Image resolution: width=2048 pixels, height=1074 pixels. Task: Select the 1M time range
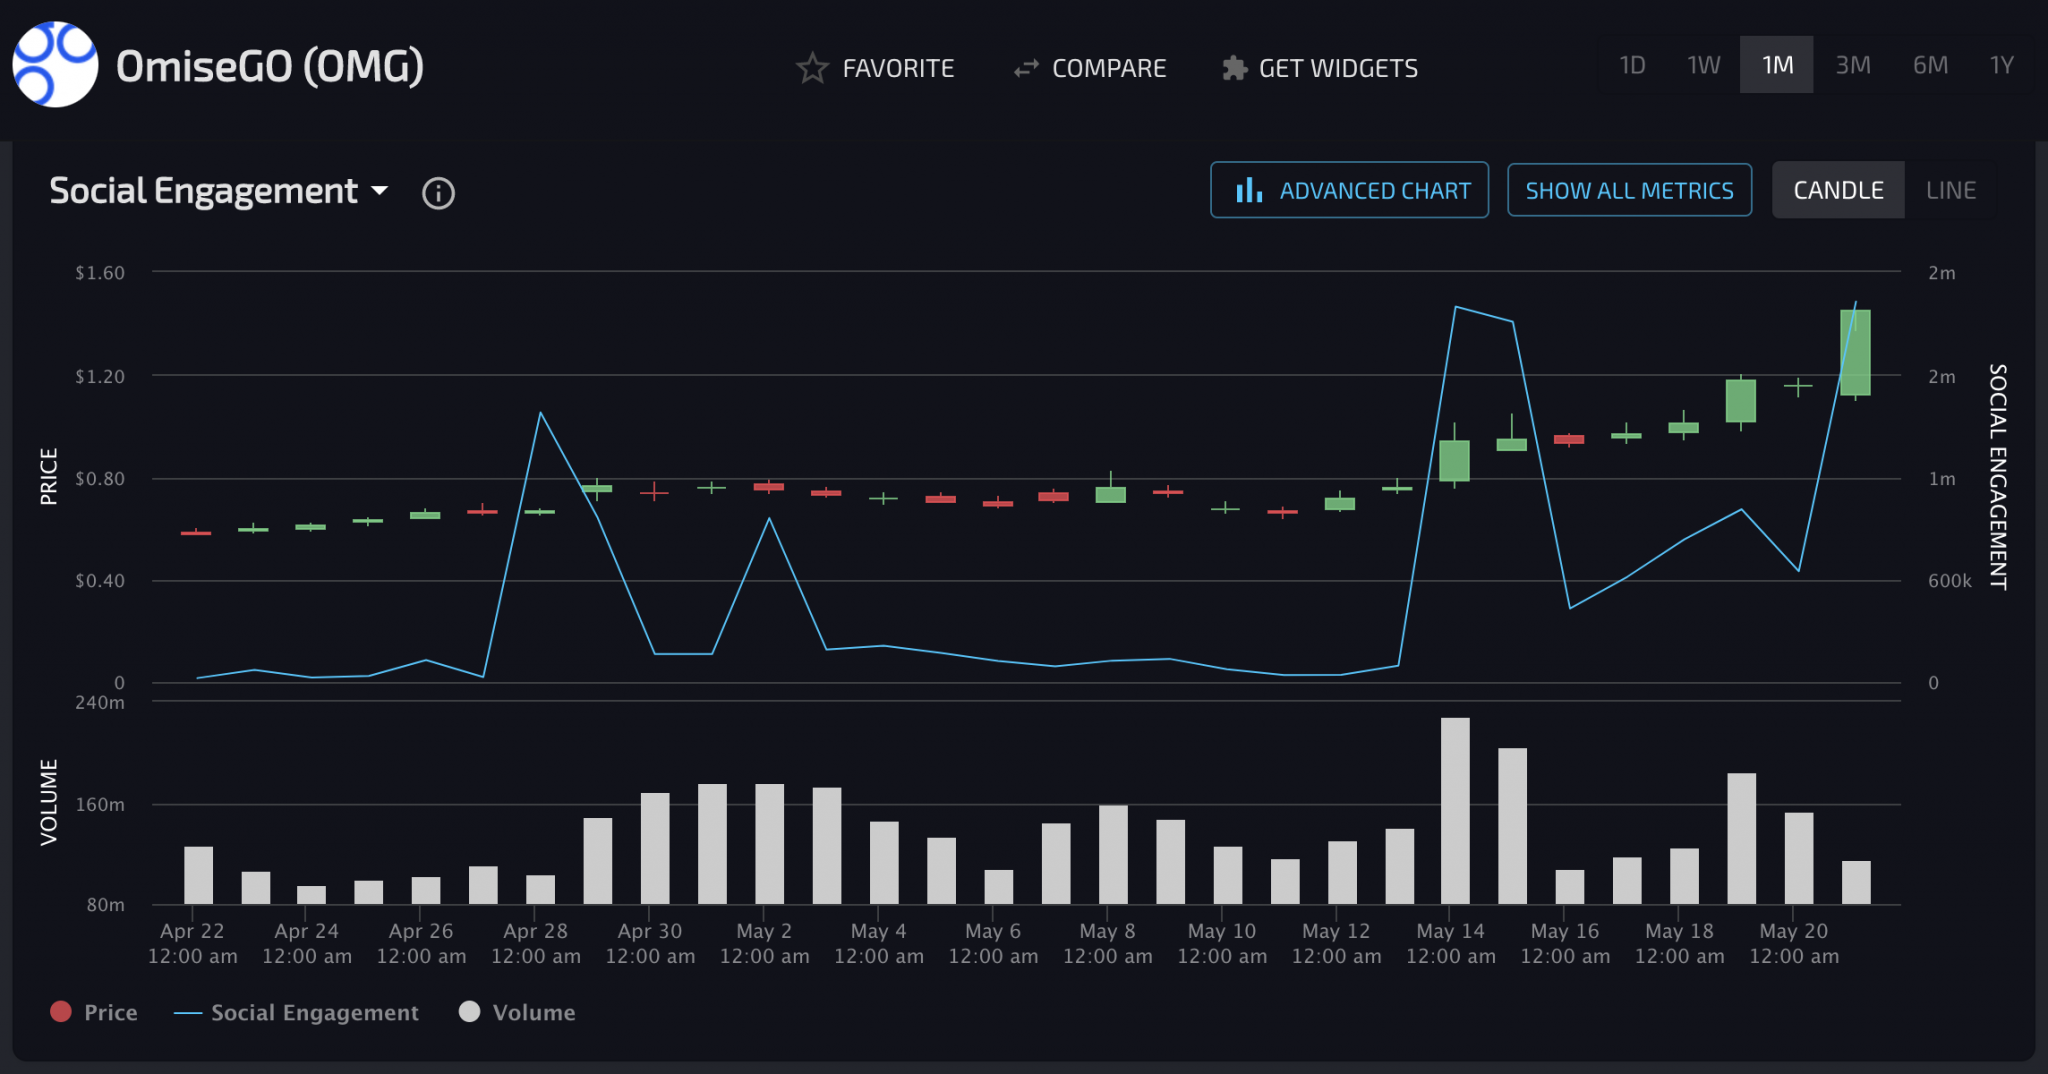click(x=1777, y=65)
